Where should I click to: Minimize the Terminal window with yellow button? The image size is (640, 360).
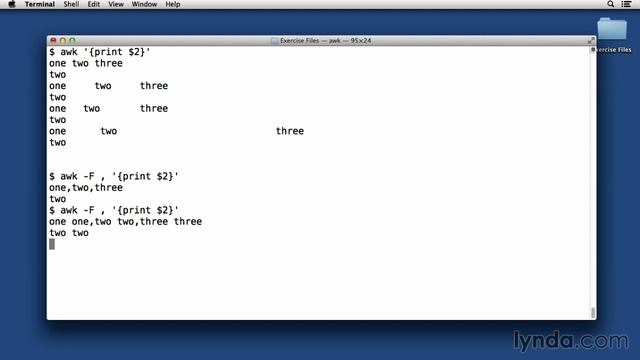(x=62, y=40)
